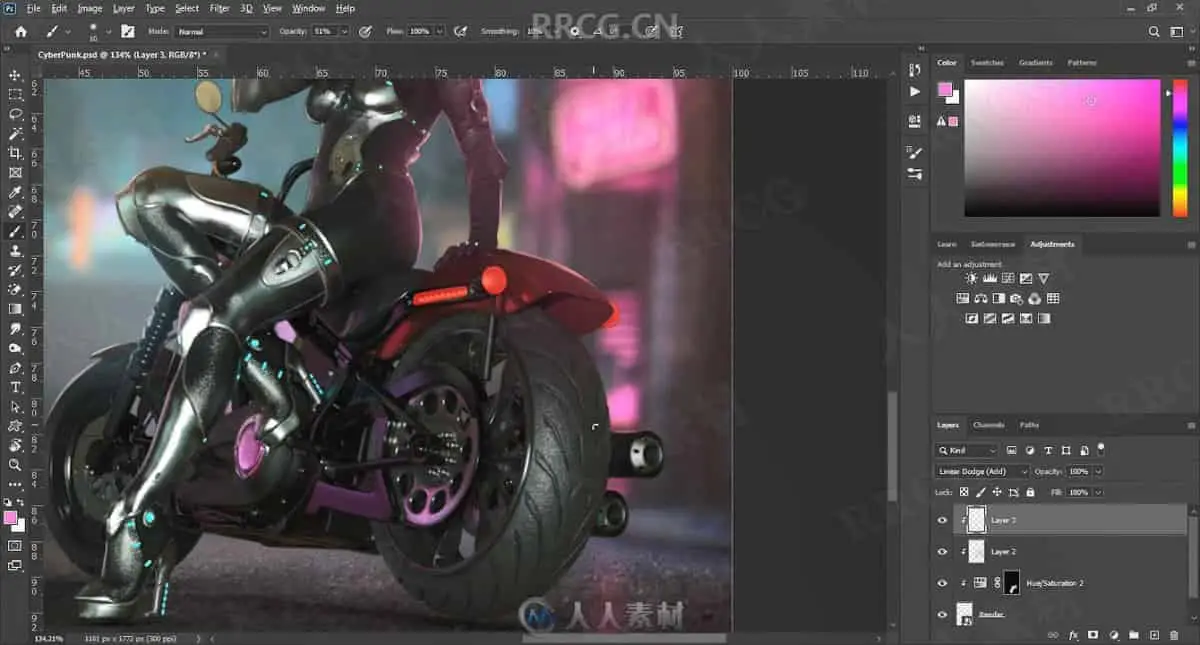Open the brush Mode dropdown set to Normal
The width and height of the screenshot is (1200, 645).
[222, 32]
